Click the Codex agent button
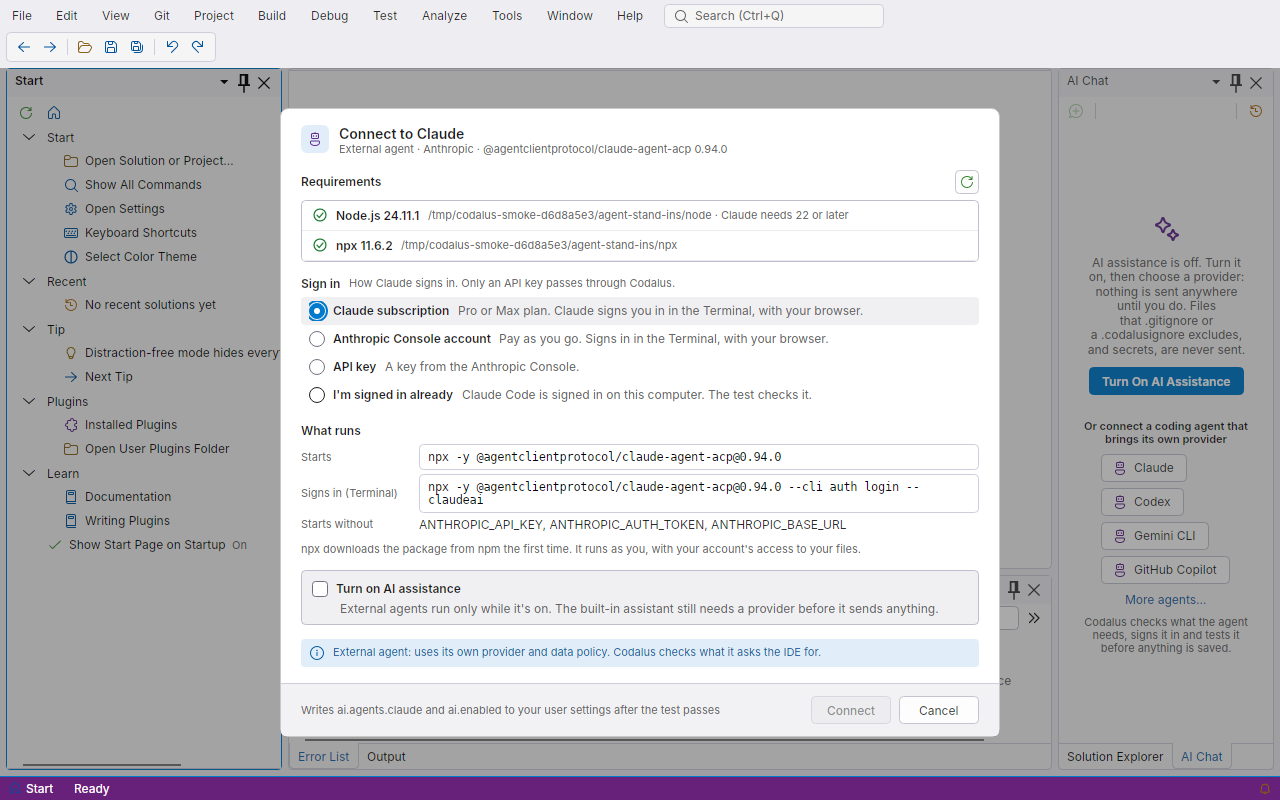Viewport: 1280px width, 800px height. 1143,502
